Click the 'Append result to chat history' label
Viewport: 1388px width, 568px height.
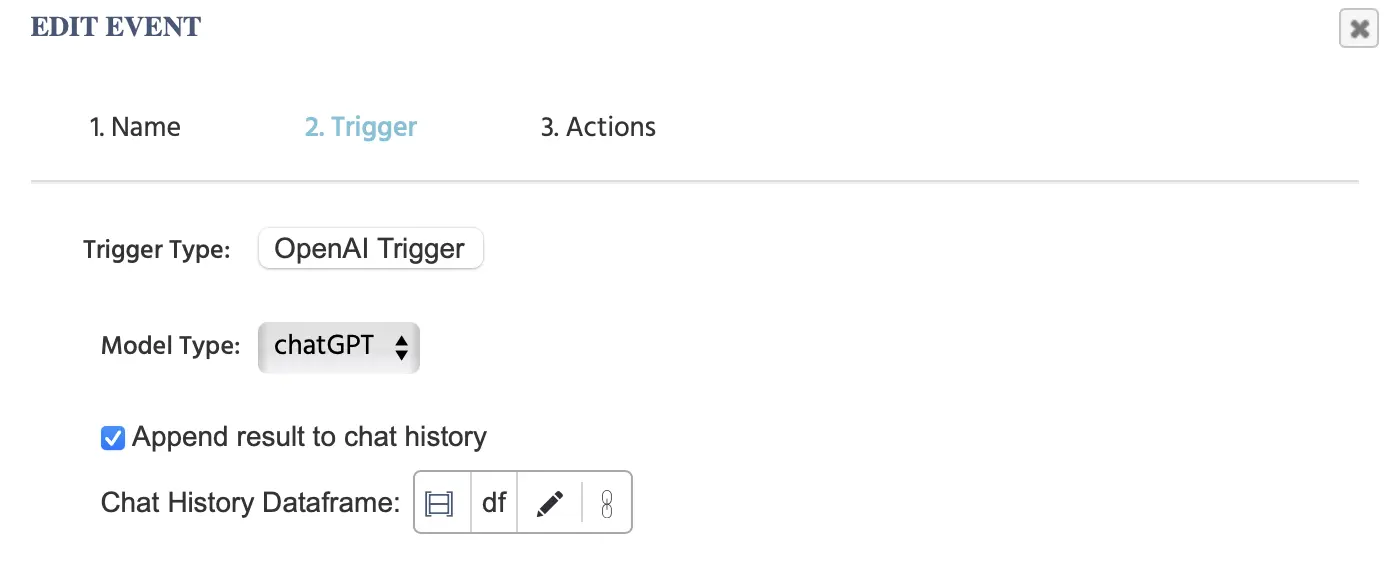click(309, 437)
